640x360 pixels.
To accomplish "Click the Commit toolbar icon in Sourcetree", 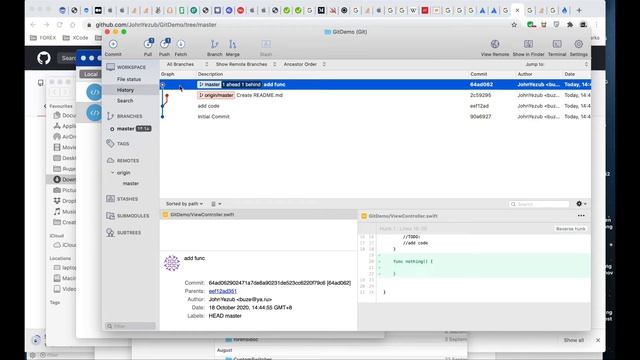I will pyautogui.click(x=113, y=44).
